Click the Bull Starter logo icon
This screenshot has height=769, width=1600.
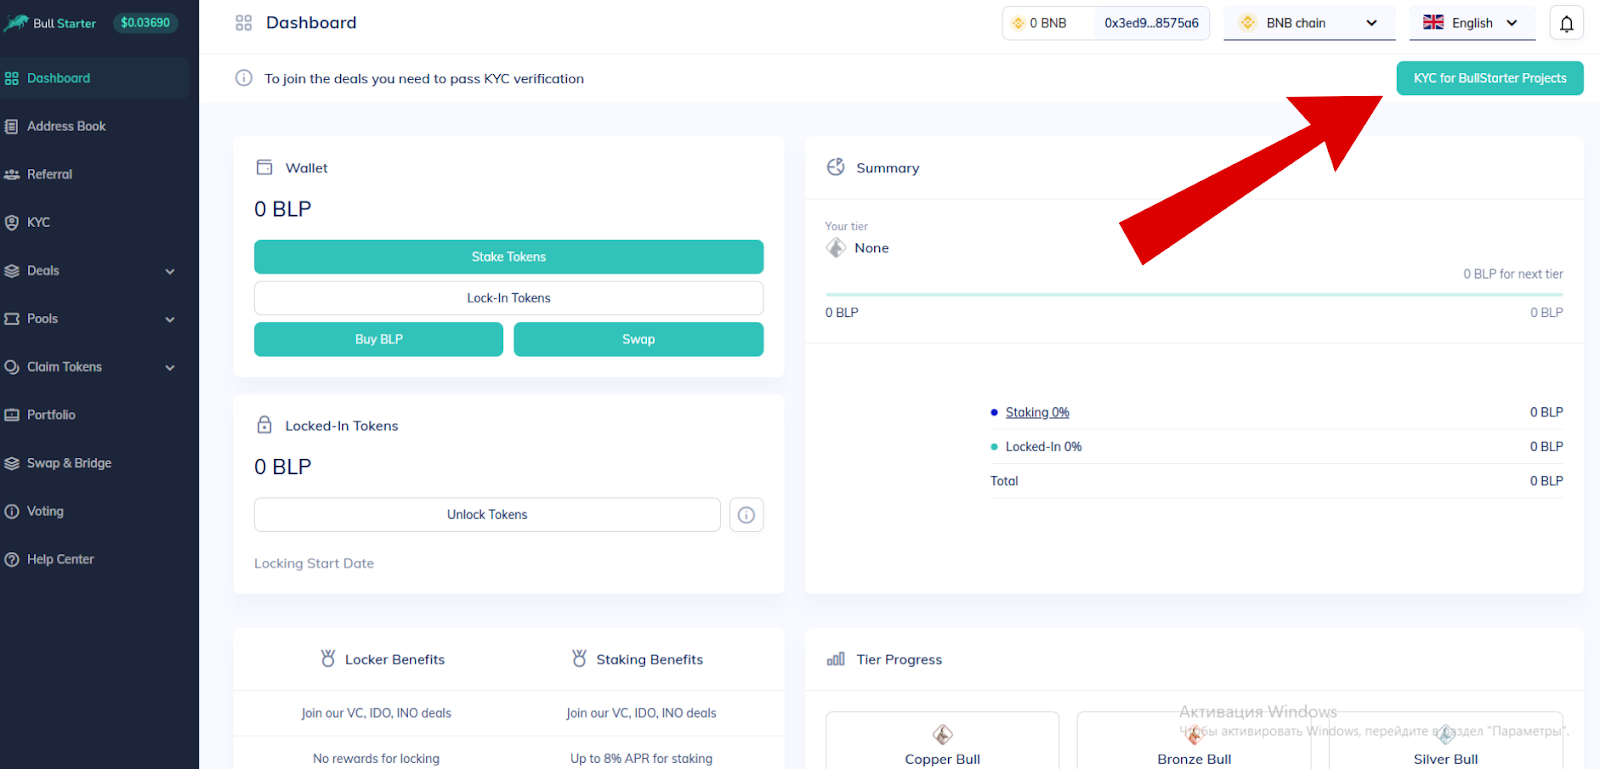[x=16, y=22]
